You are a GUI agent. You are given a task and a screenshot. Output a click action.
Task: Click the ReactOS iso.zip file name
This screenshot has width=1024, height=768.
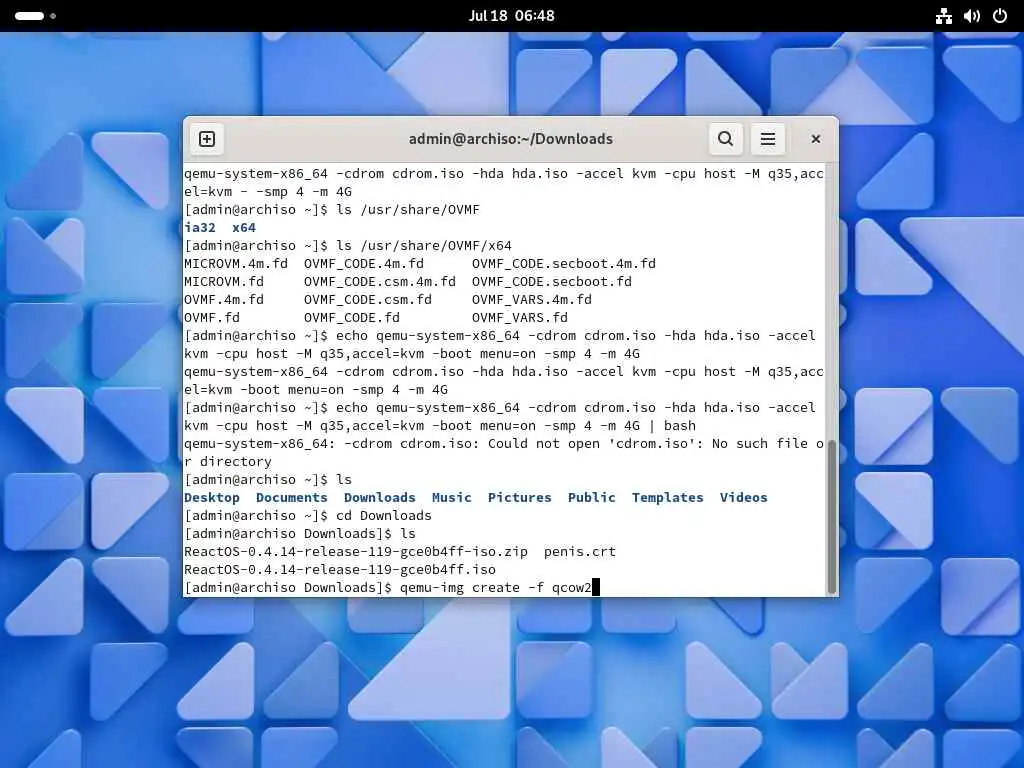[x=356, y=552]
